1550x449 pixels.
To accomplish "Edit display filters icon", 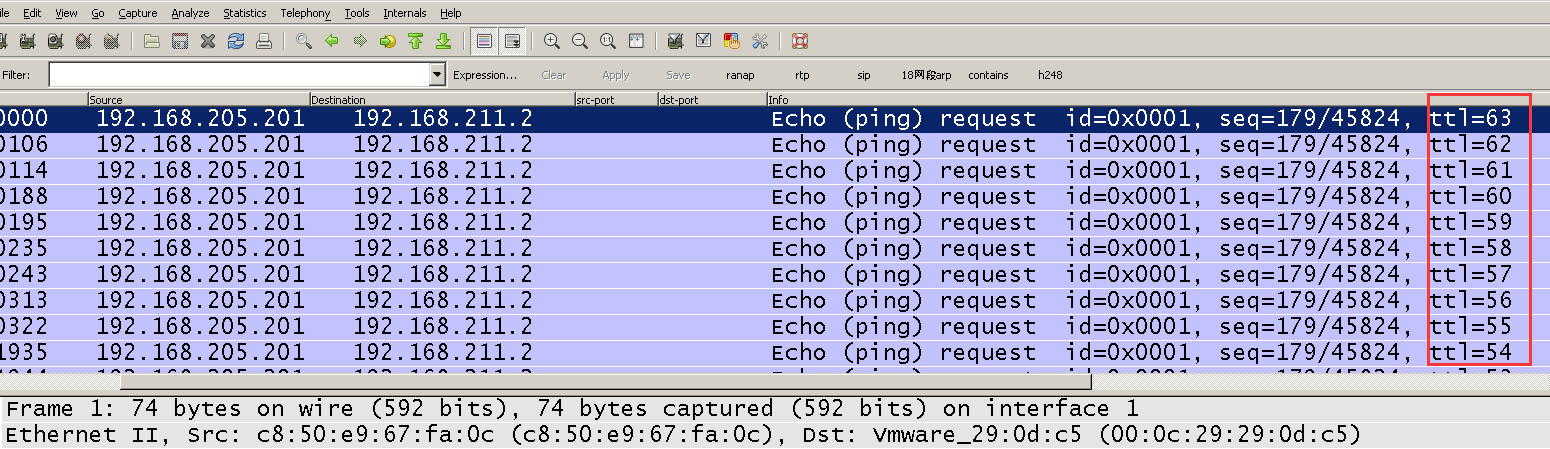I will click(x=703, y=41).
